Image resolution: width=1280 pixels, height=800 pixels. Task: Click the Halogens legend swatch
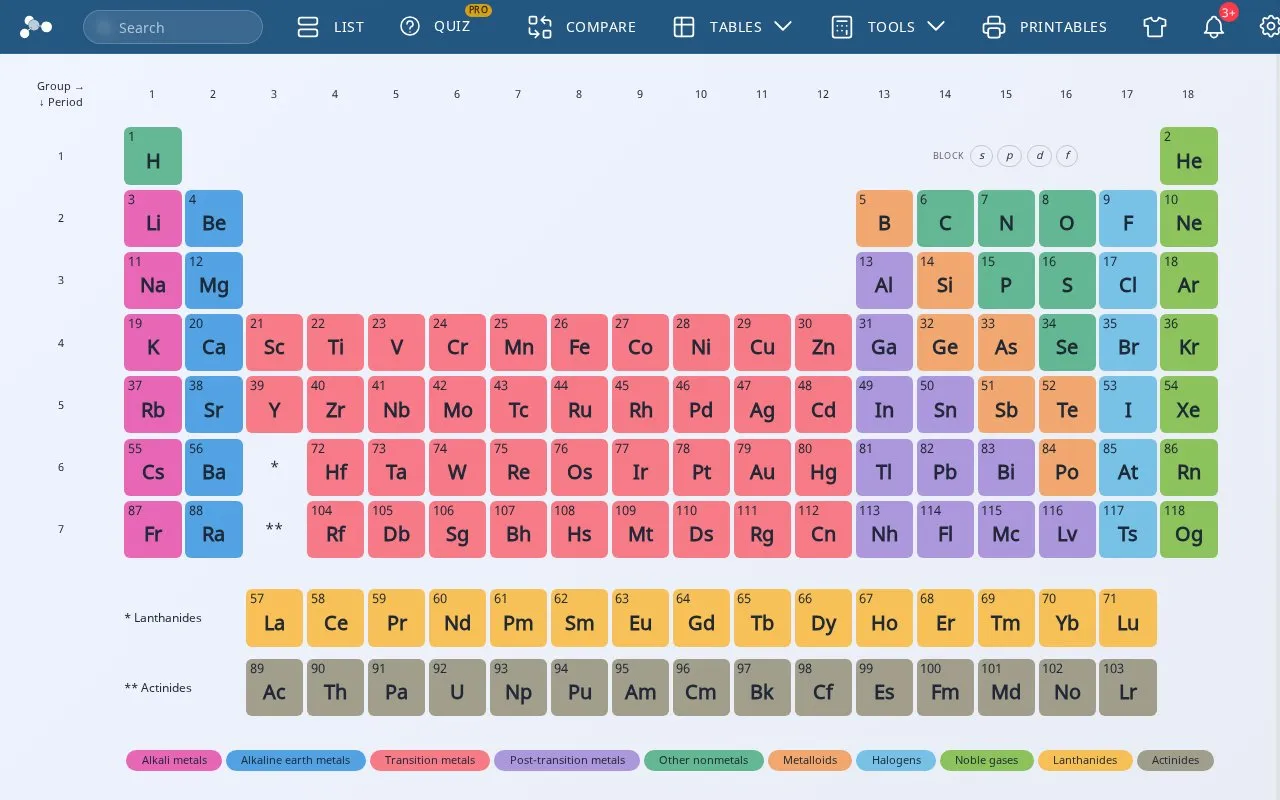coord(896,760)
